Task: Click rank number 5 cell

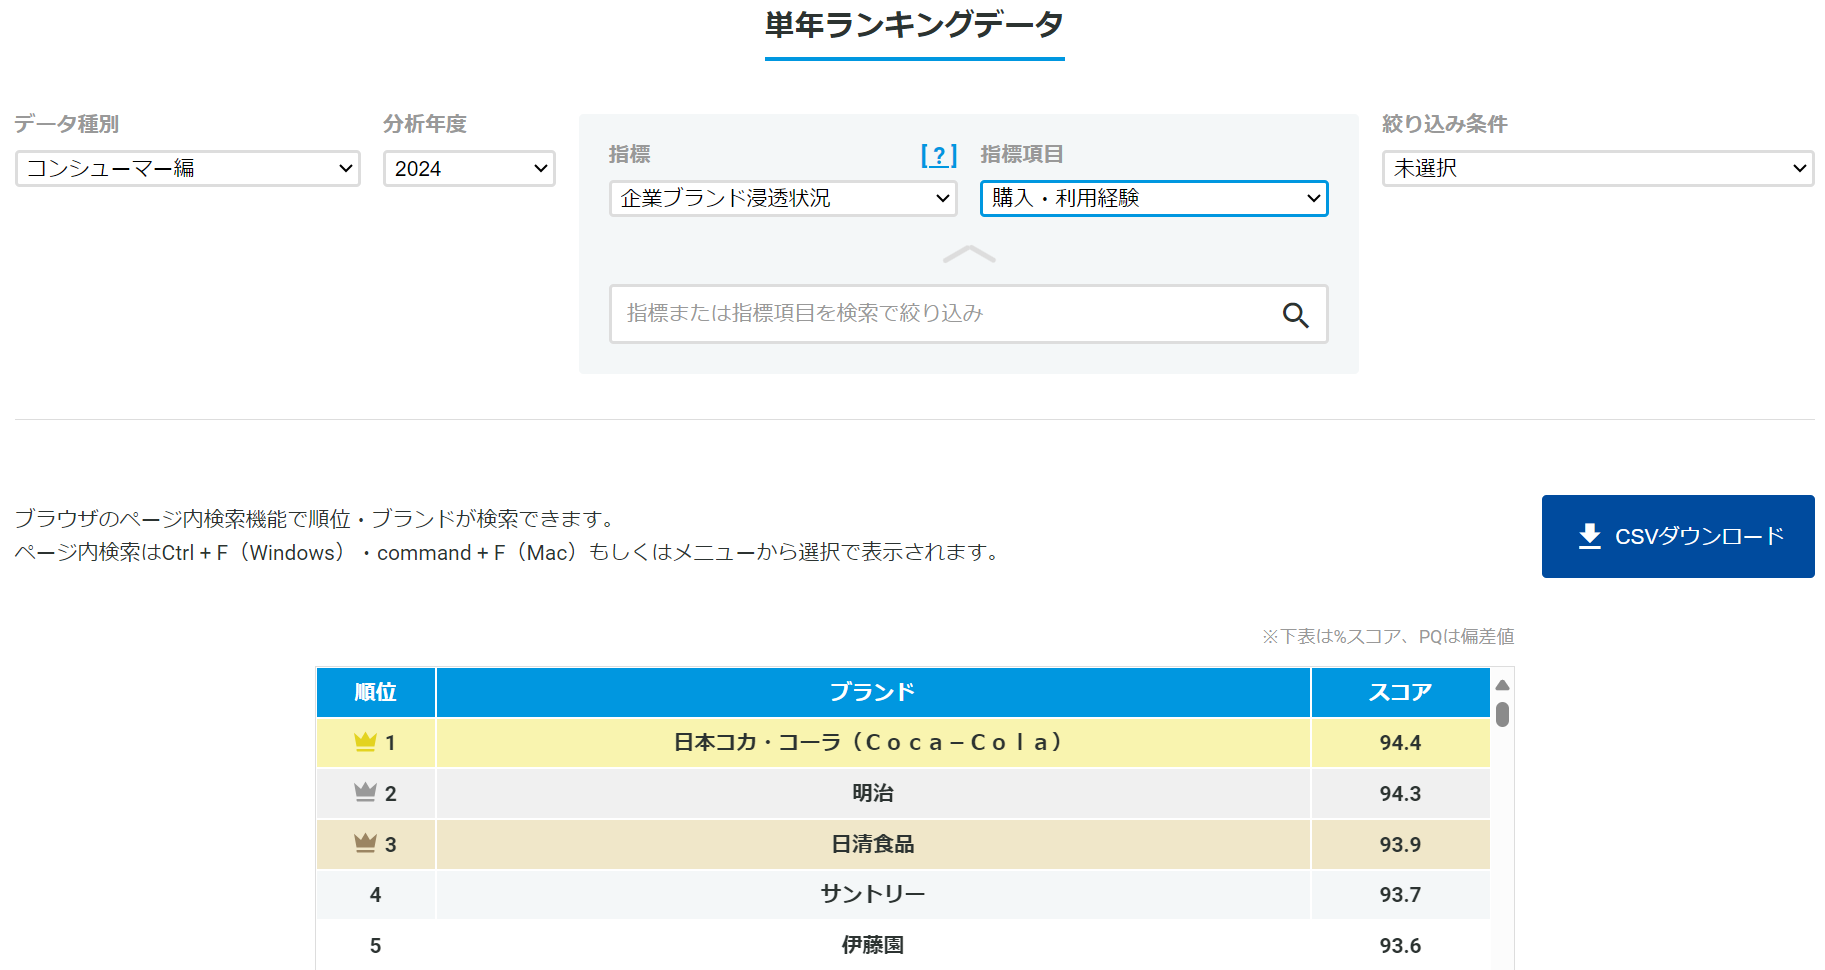Action: coord(376,946)
